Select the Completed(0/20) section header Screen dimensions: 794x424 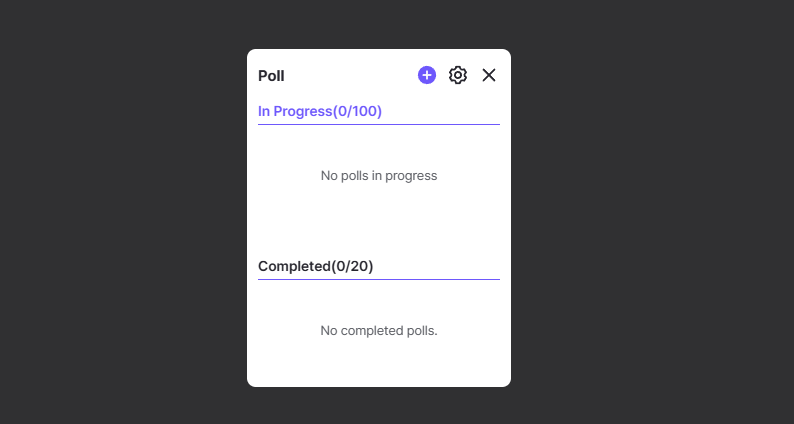(316, 266)
